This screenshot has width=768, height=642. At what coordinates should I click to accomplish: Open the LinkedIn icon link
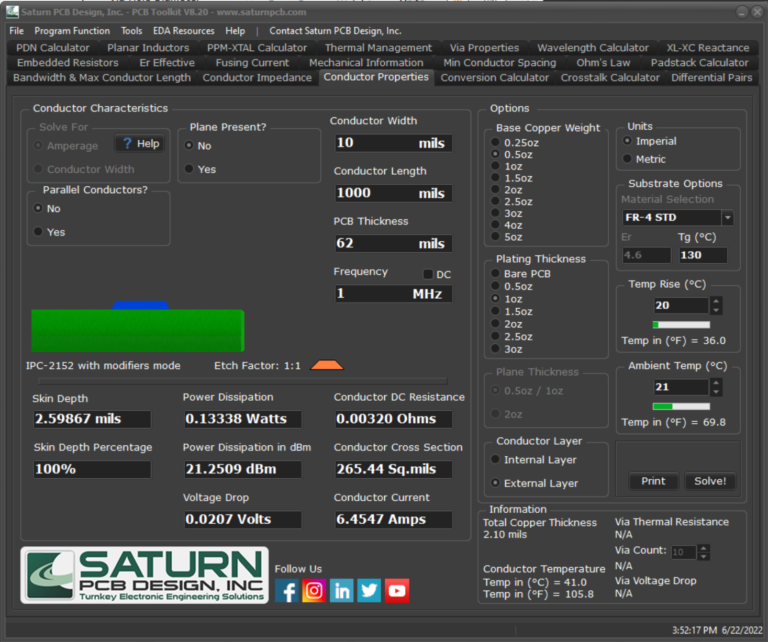[x=342, y=591]
